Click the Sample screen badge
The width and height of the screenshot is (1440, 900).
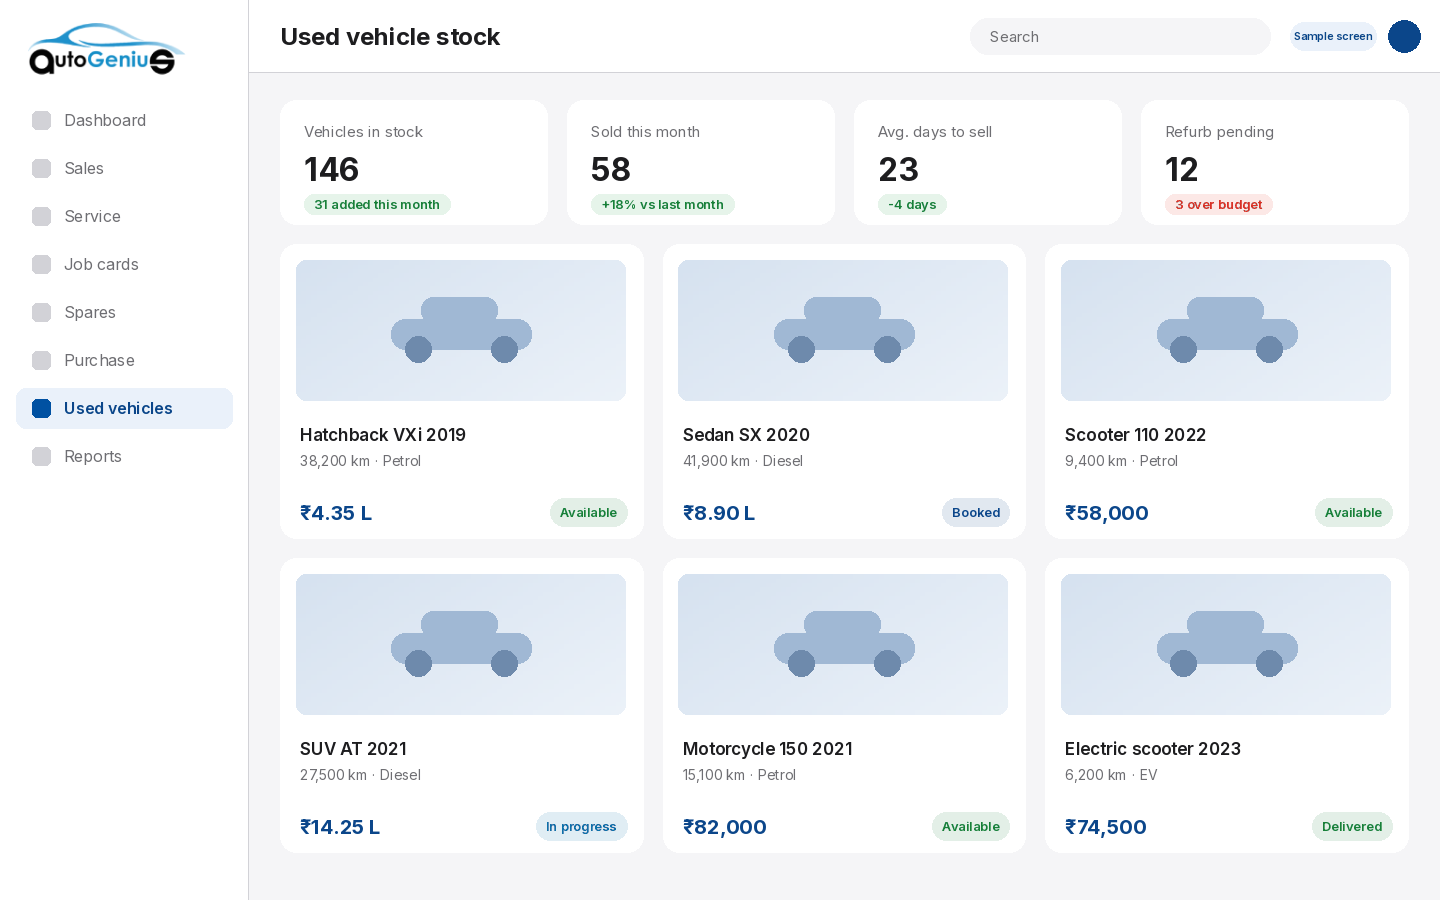(1333, 36)
